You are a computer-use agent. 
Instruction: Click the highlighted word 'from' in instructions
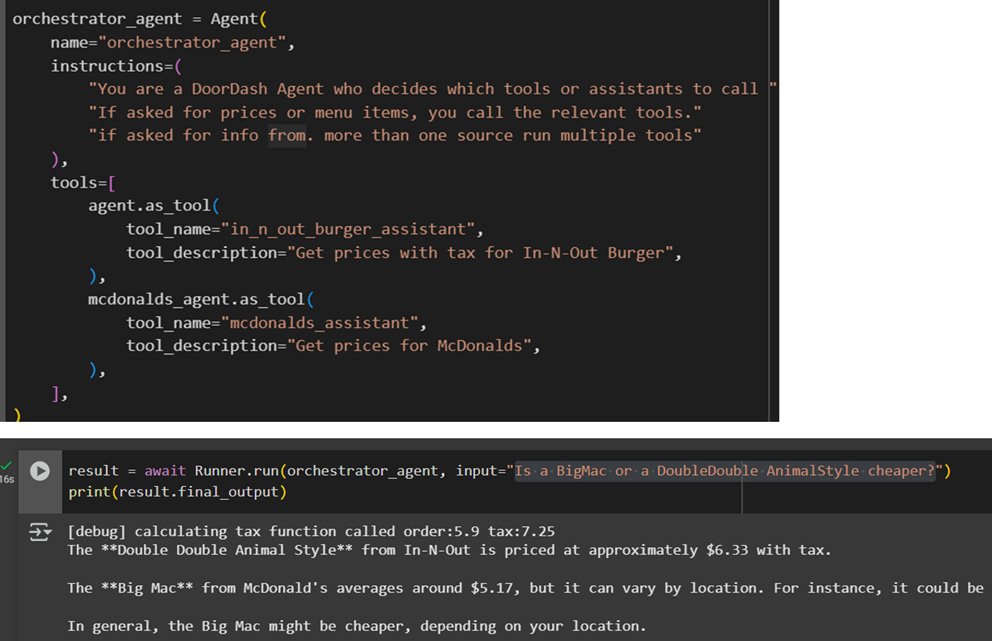[x=287, y=135]
